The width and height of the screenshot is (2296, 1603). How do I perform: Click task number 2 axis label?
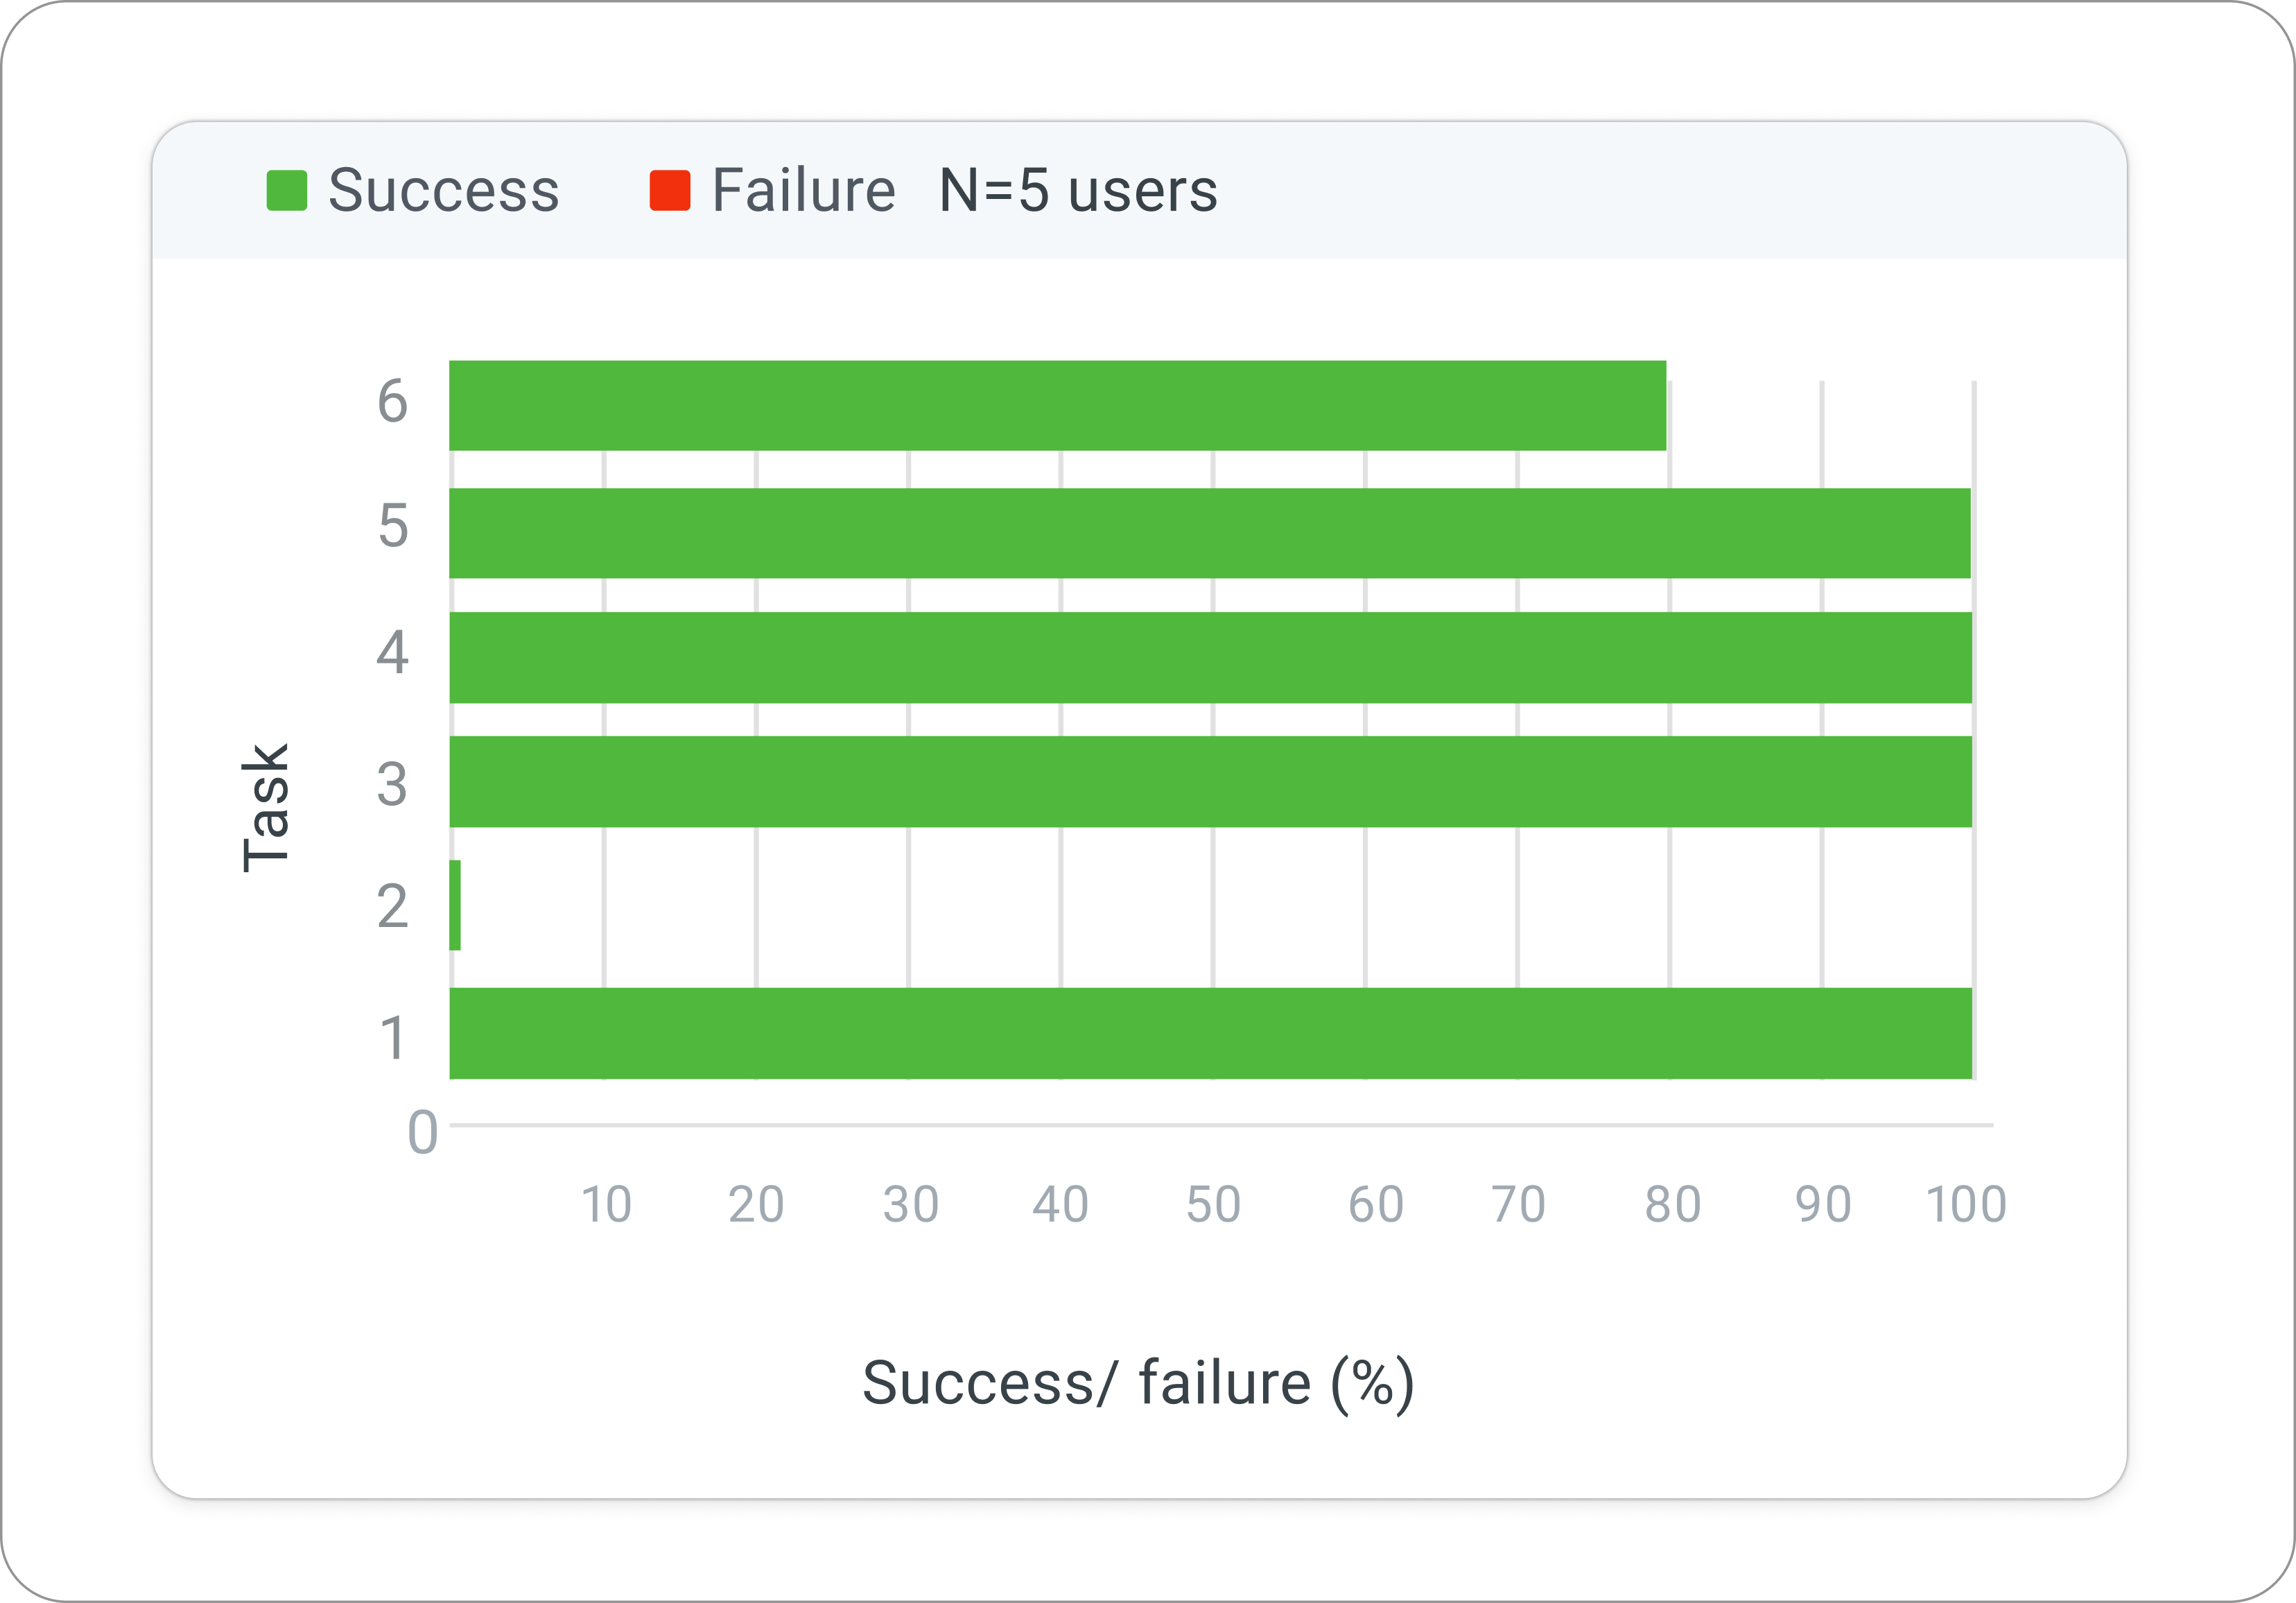click(392, 906)
